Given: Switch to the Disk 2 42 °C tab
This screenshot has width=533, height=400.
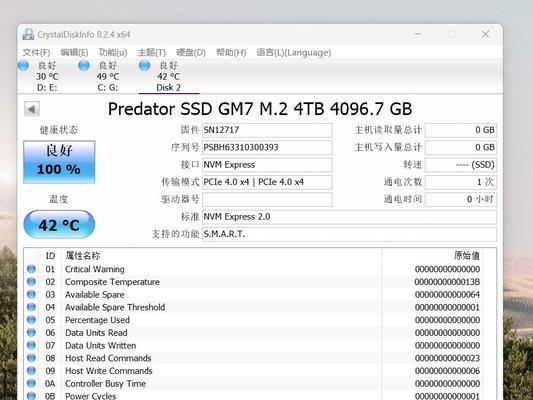Looking at the screenshot, I should [x=169, y=76].
